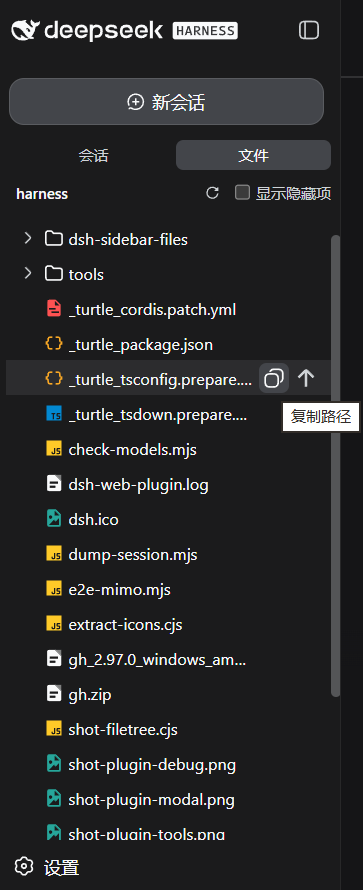Switch to the 会话 tab

[93, 156]
